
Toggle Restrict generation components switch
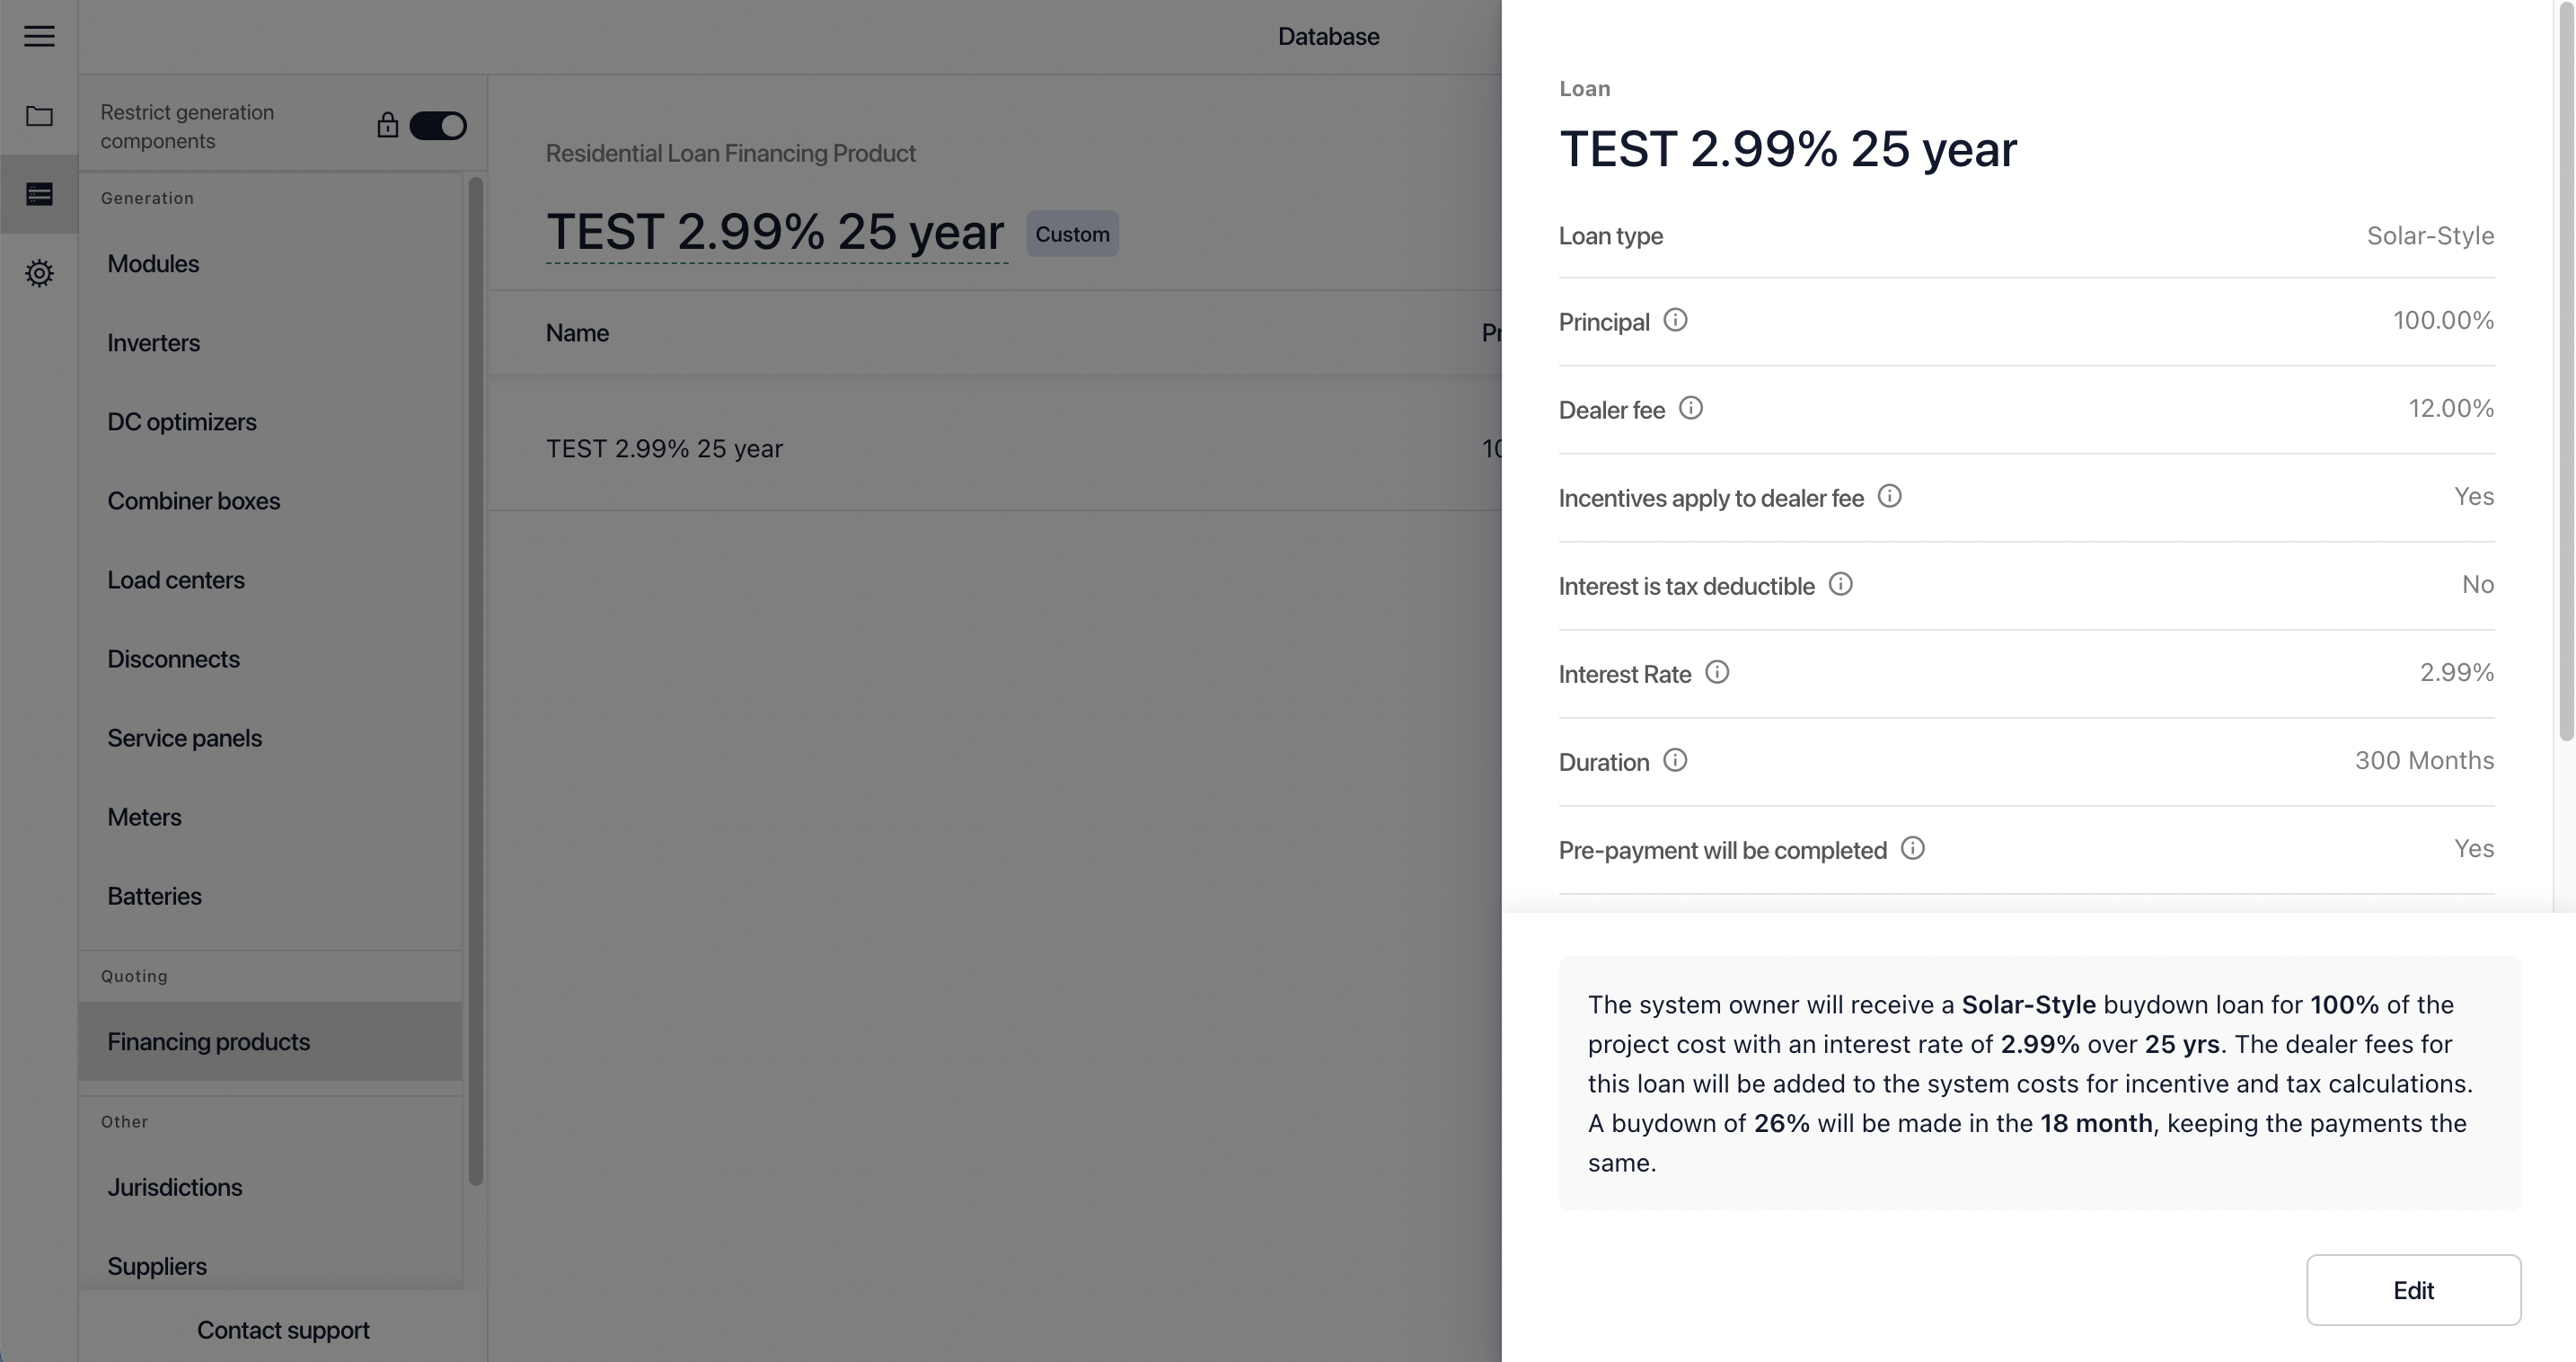click(x=438, y=126)
